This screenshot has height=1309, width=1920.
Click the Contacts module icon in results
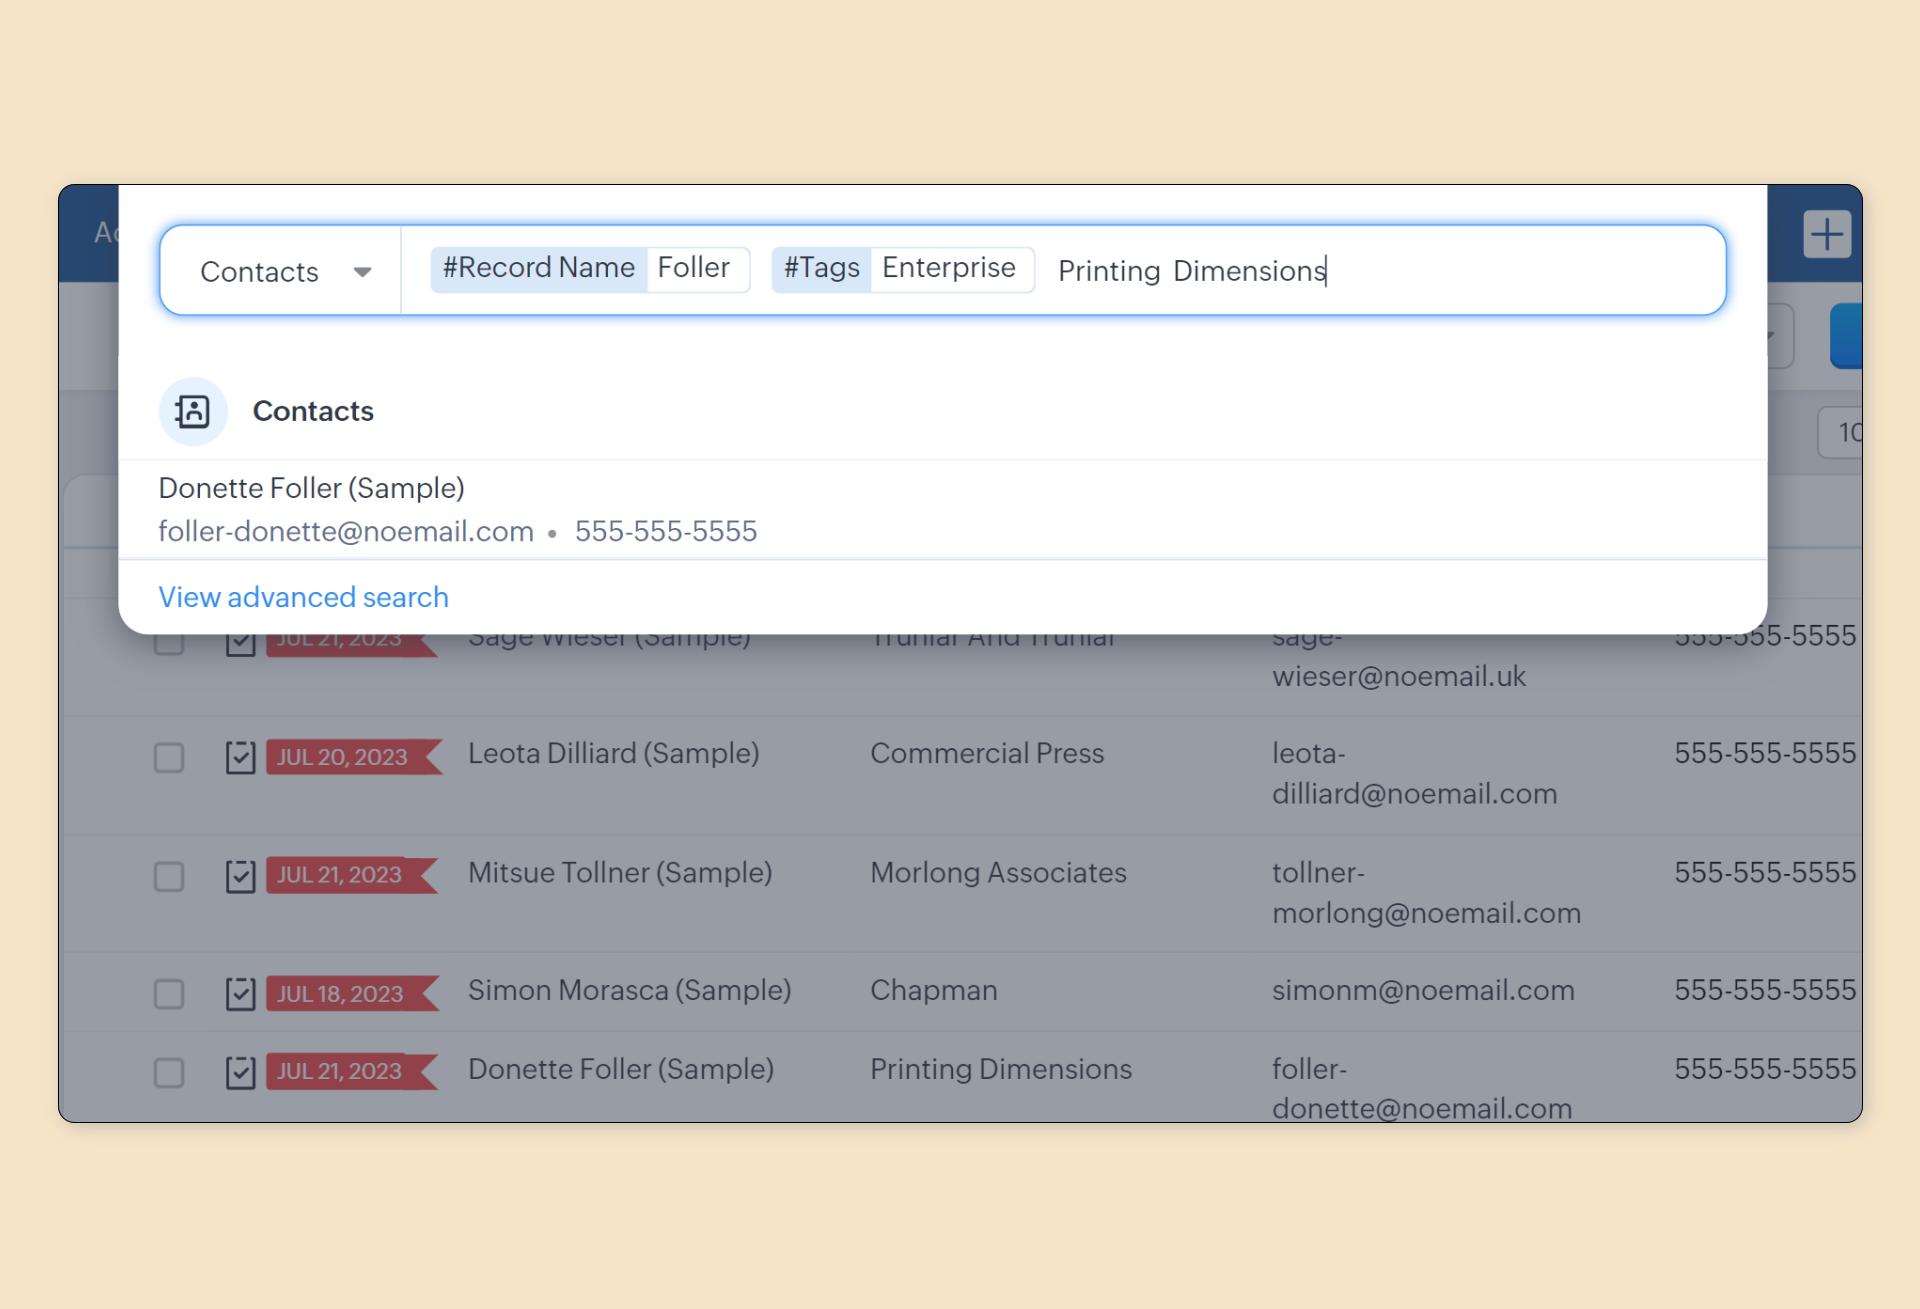point(193,411)
